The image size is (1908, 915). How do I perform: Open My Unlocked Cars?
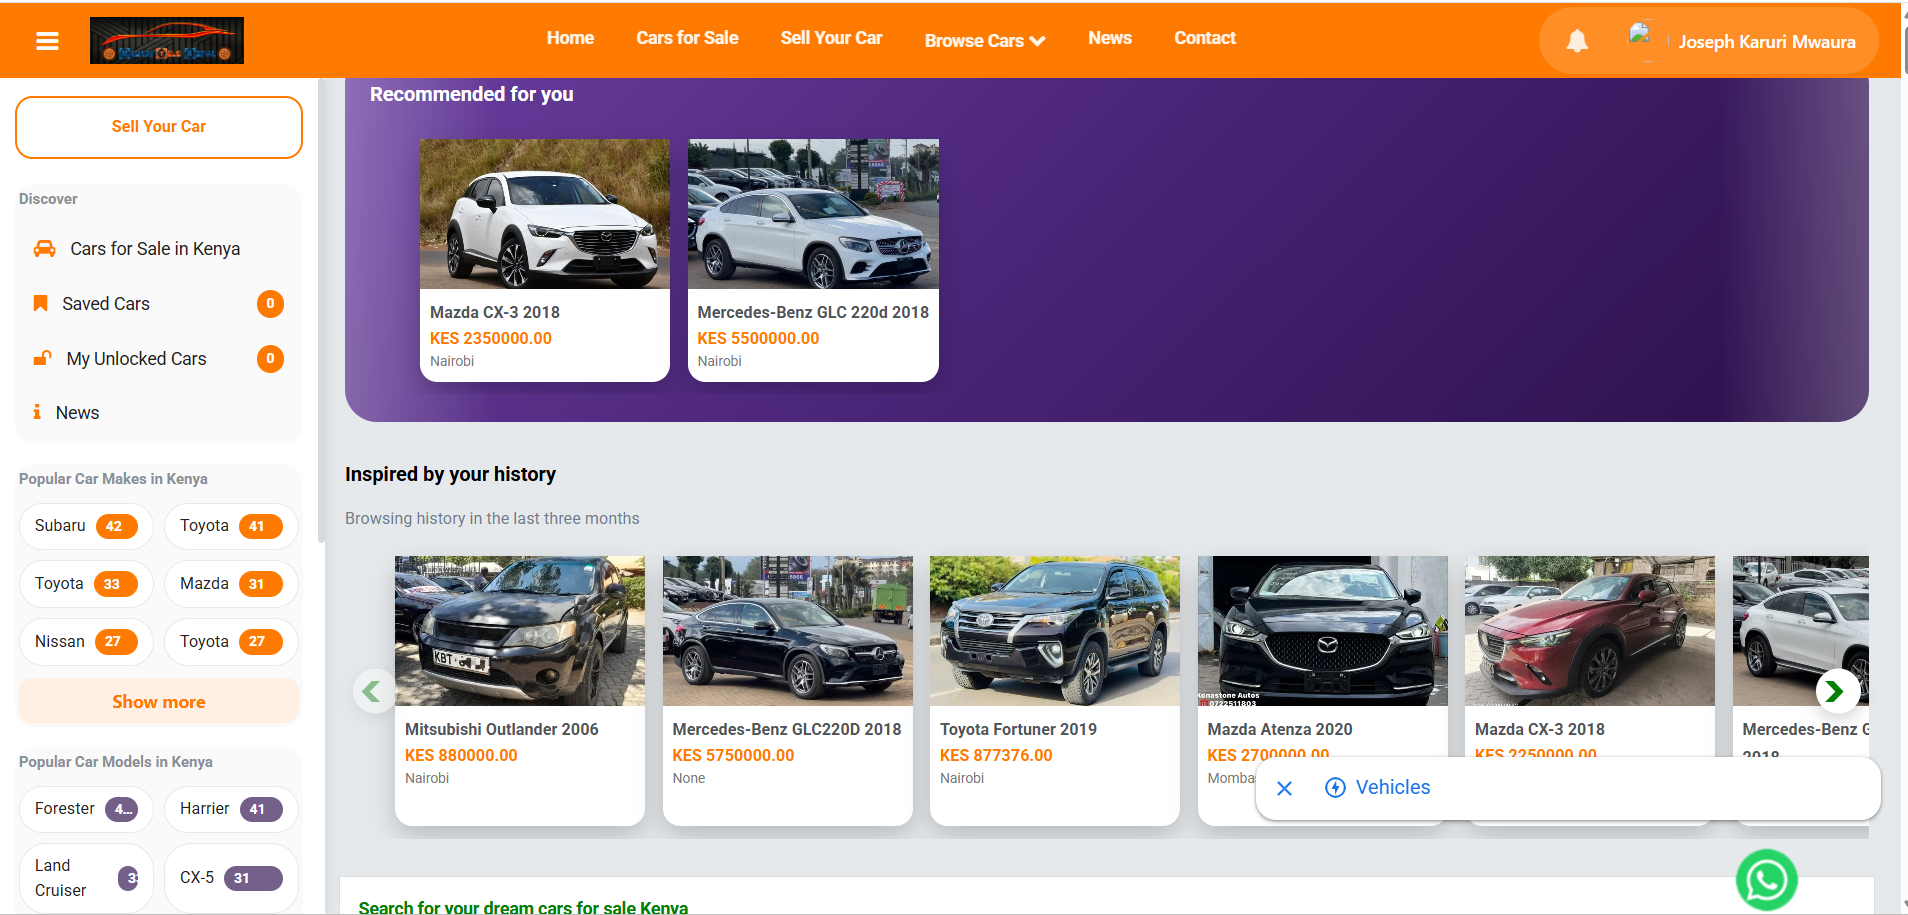click(137, 359)
